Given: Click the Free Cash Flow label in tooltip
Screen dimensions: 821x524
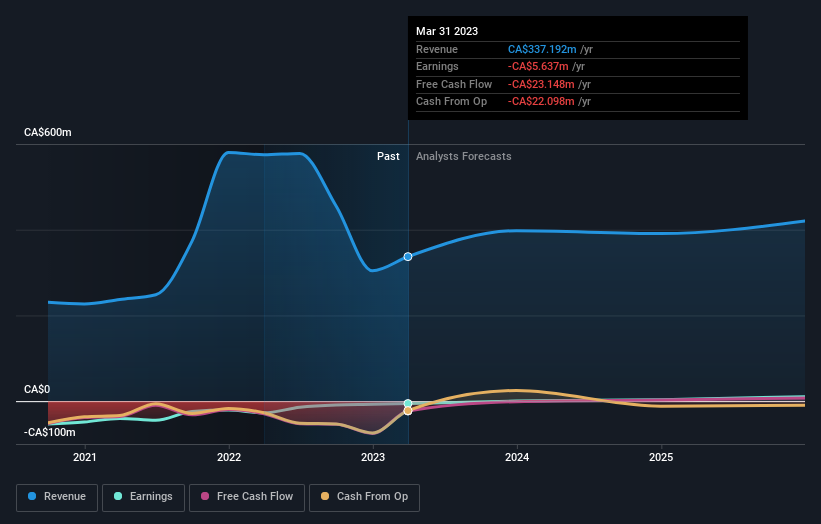Looking at the screenshot, I should pyautogui.click(x=454, y=84).
